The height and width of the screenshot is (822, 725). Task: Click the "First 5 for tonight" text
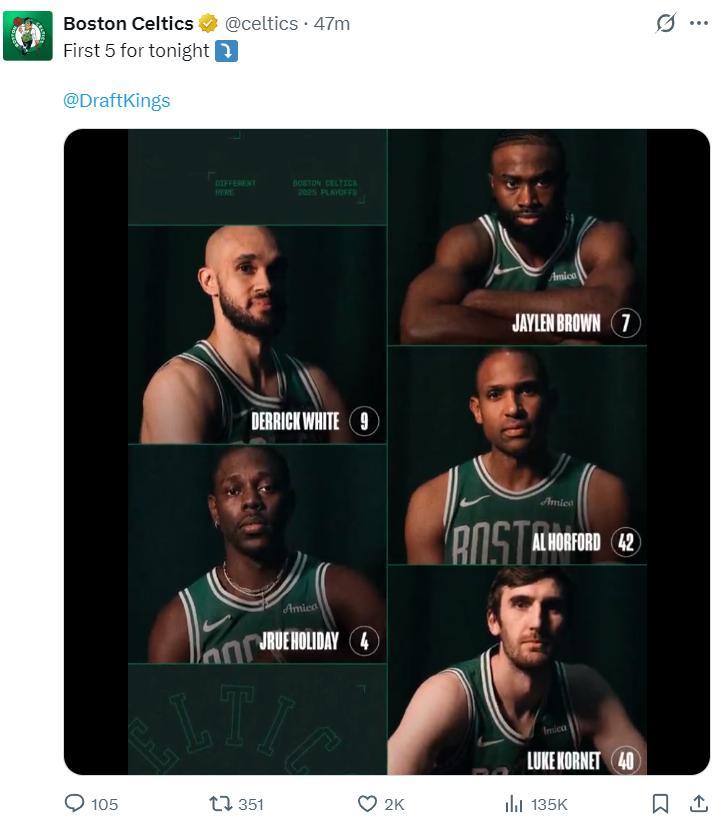pos(137,51)
